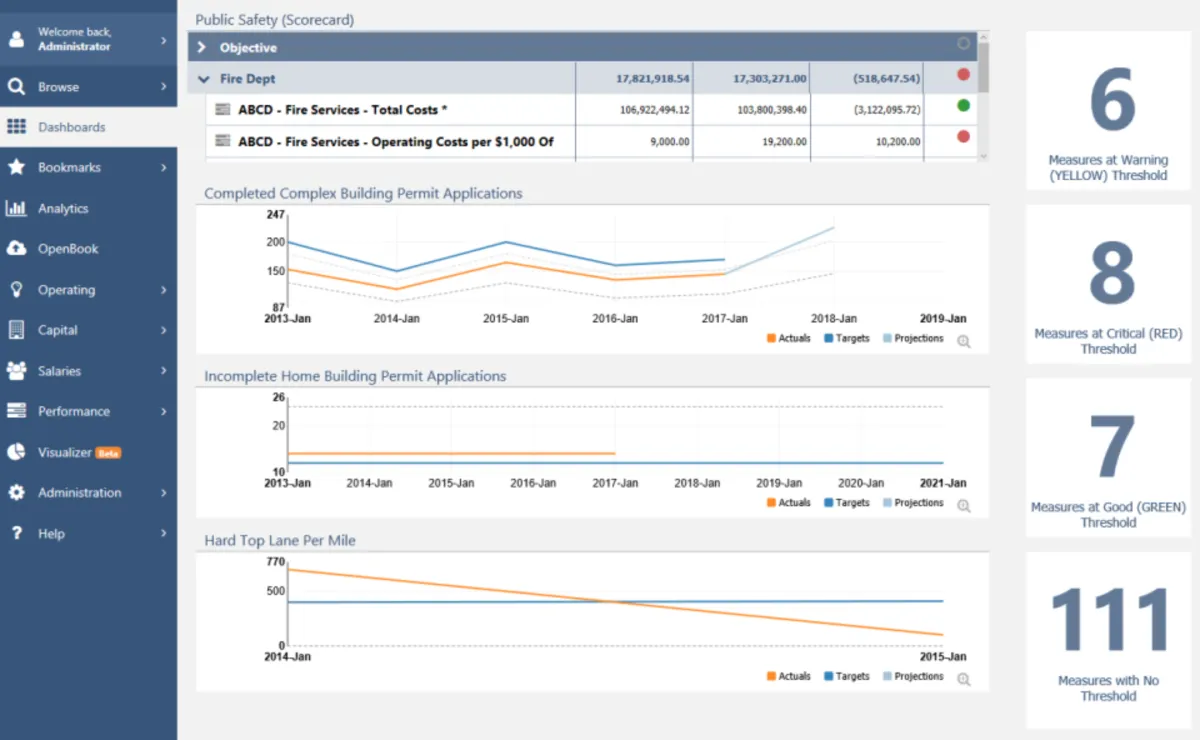Toggle Targets series in Incomplete Home chart
The height and width of the screenshot is (740, 1200).
coord(845,503)
